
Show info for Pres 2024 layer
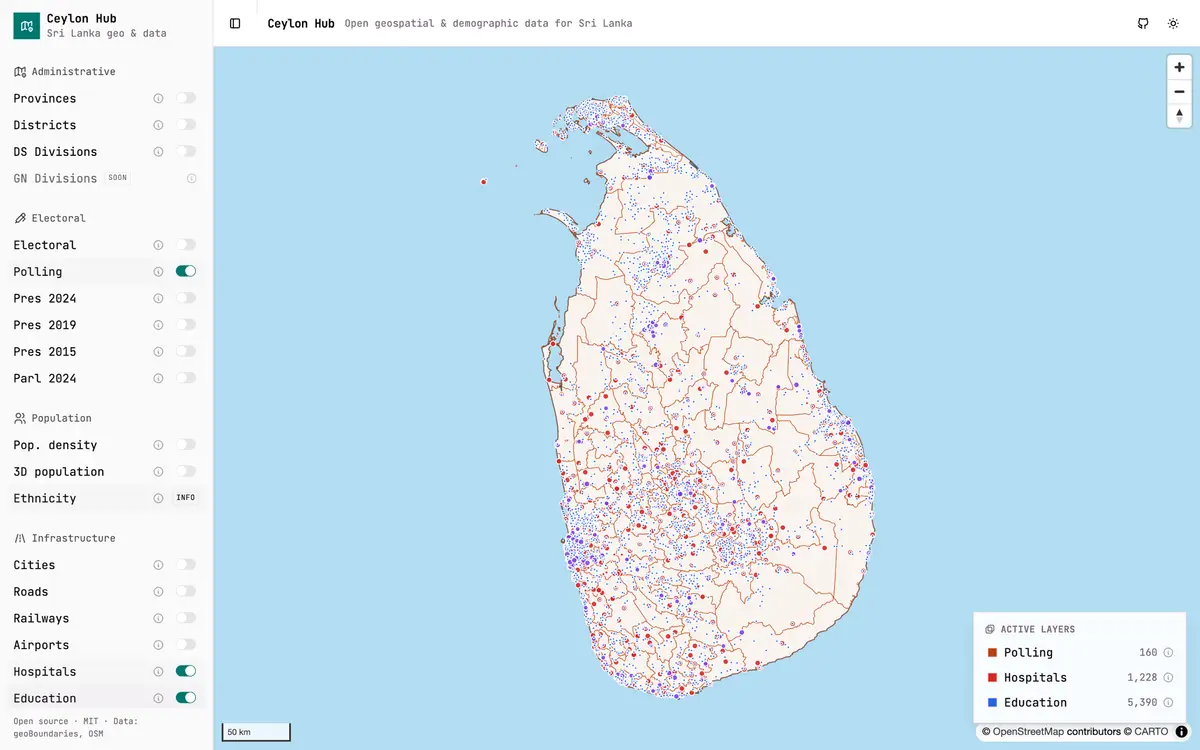click(x=158, y=298)
